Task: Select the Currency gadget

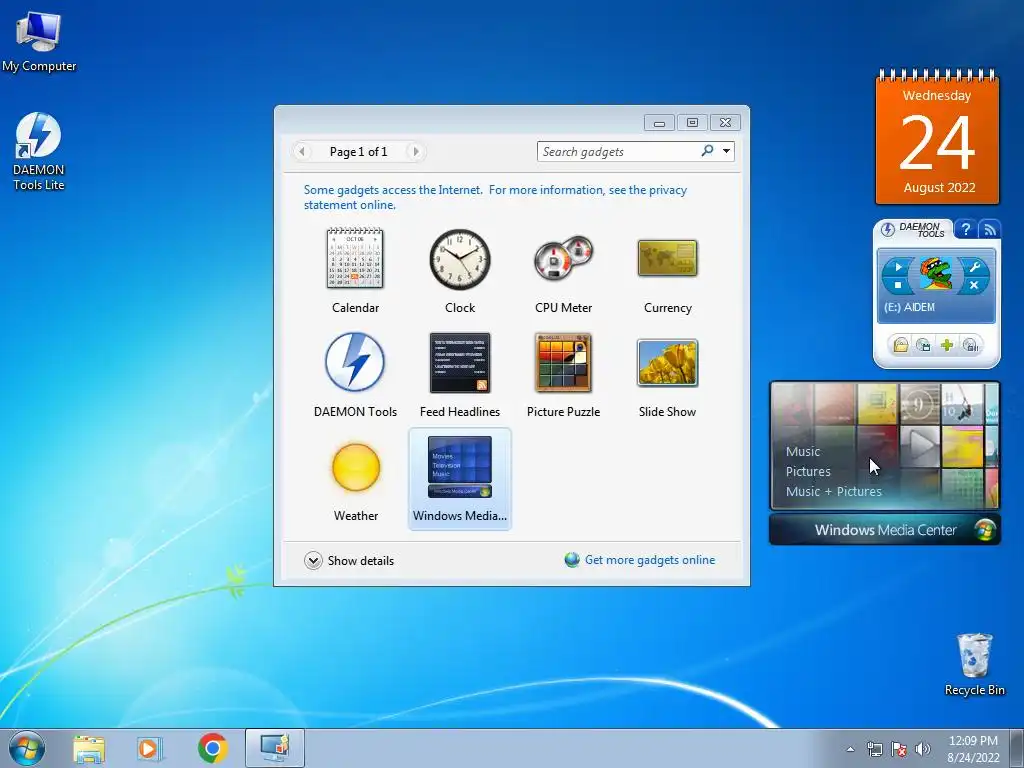Action: click(667, 272)
